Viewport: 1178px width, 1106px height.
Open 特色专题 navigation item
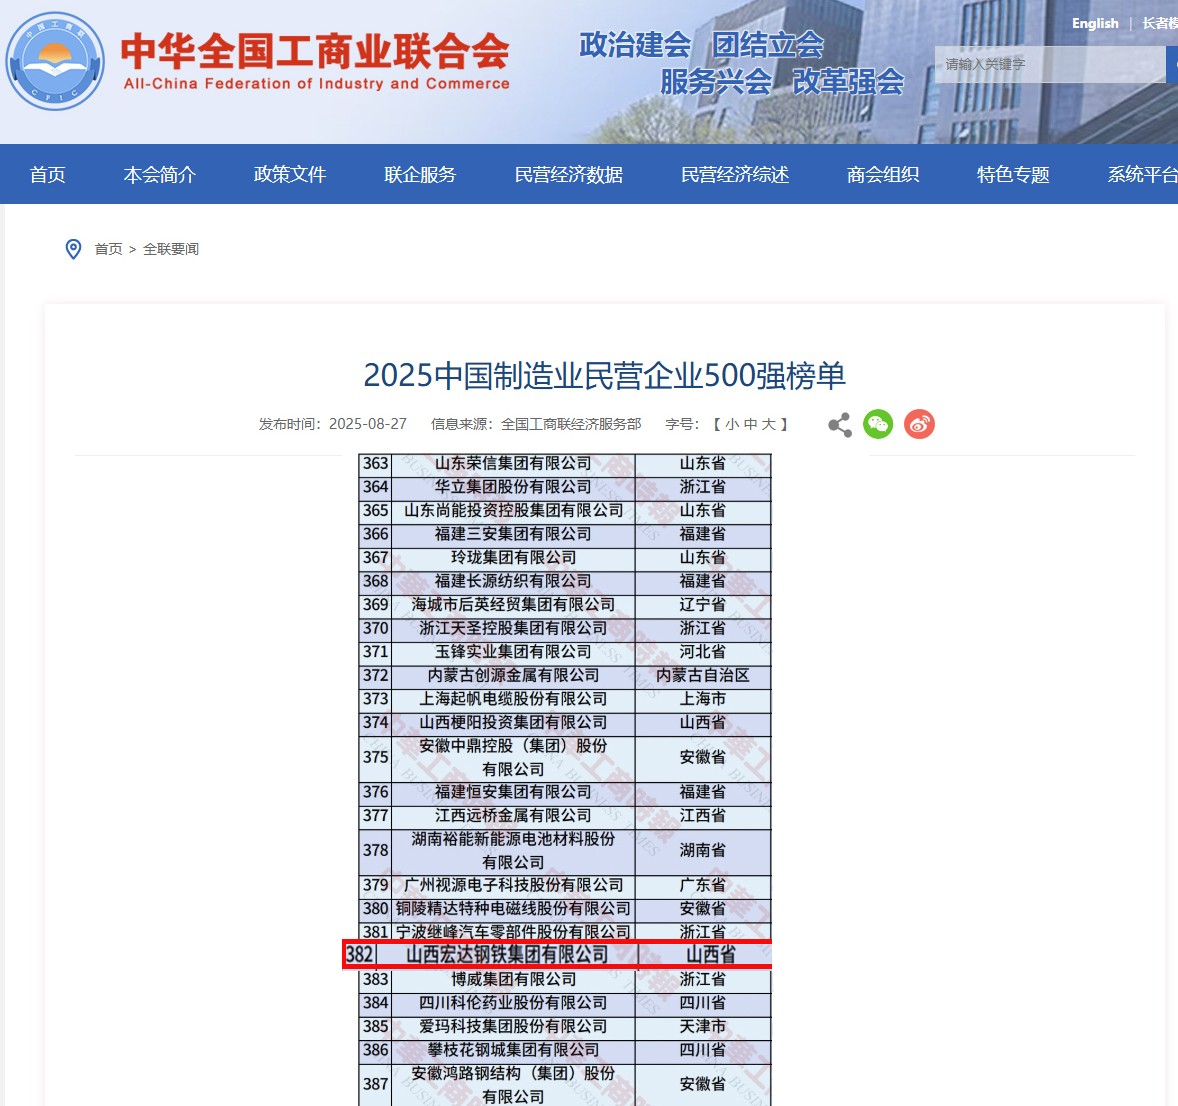pos(1013,175)
